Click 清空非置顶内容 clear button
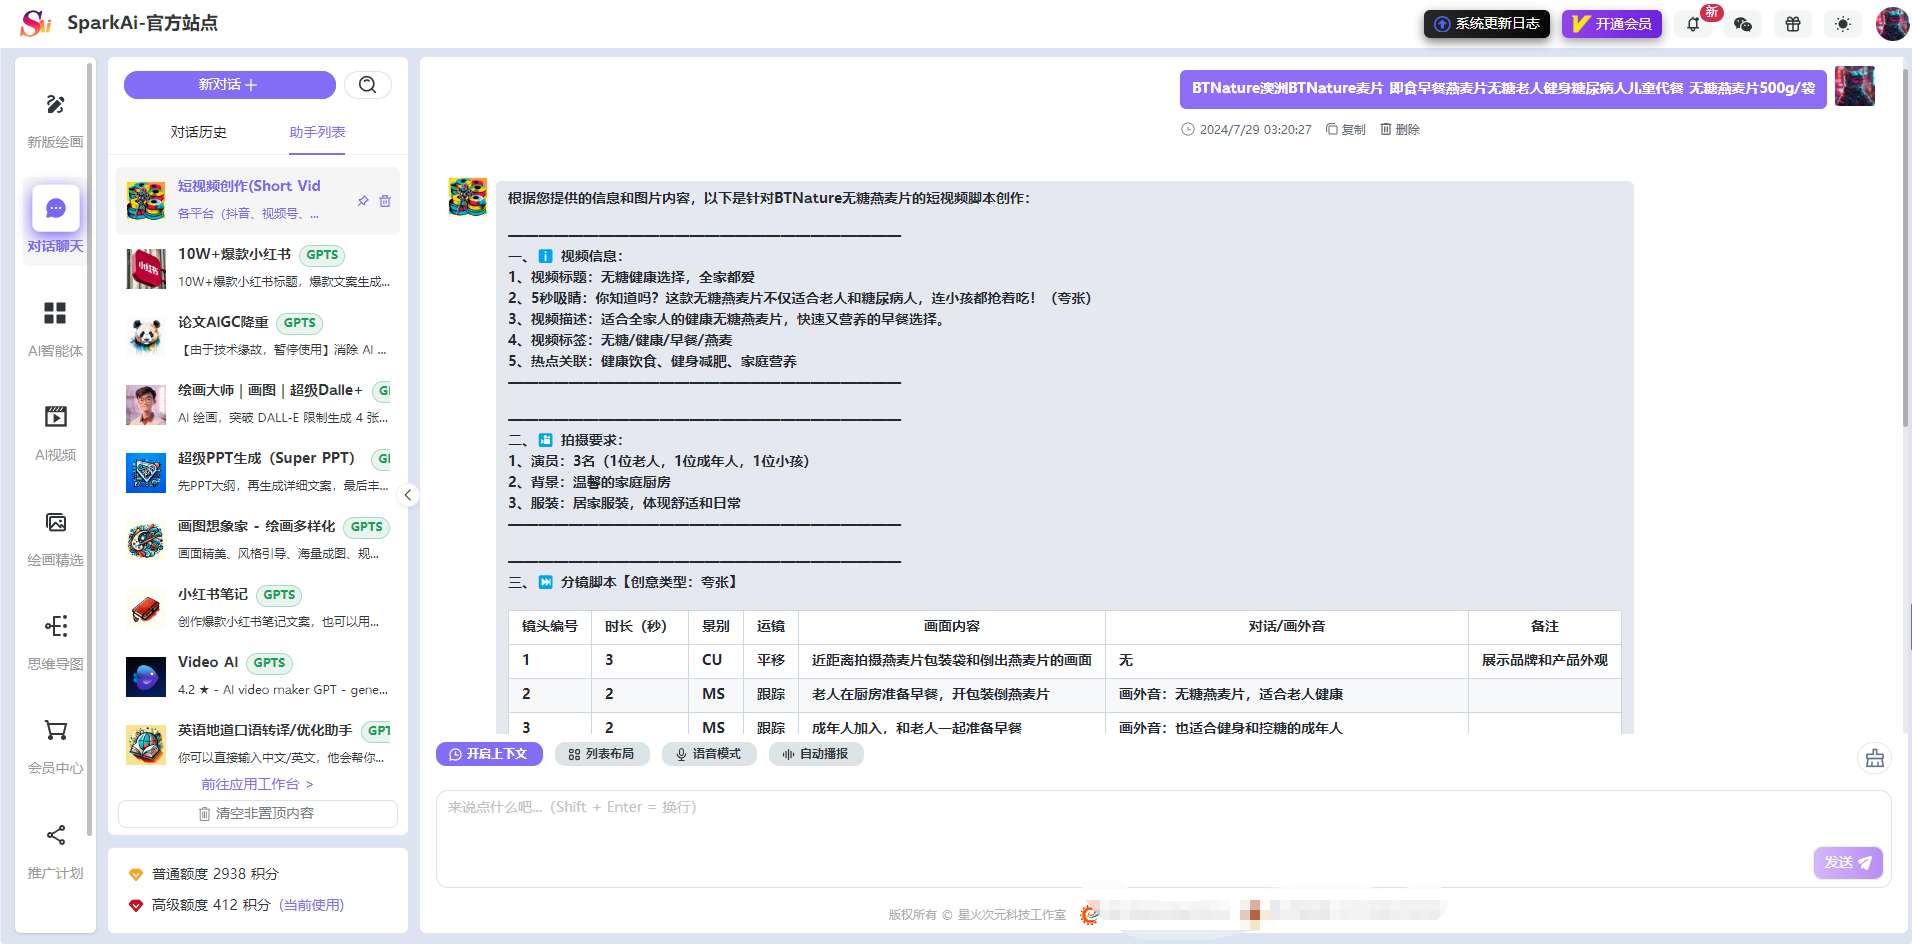 coord(258,814)
